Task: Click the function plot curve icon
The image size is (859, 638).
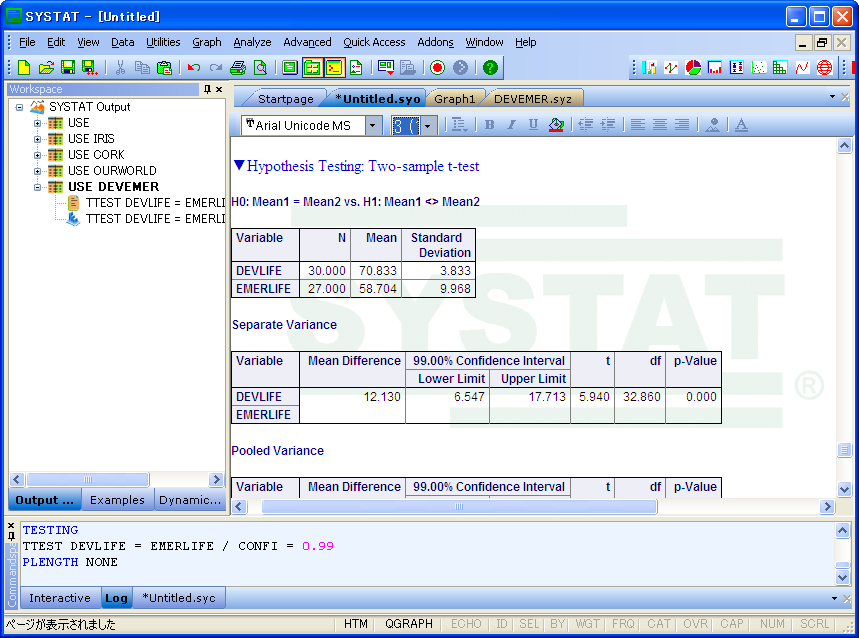Action: point(802,67)
